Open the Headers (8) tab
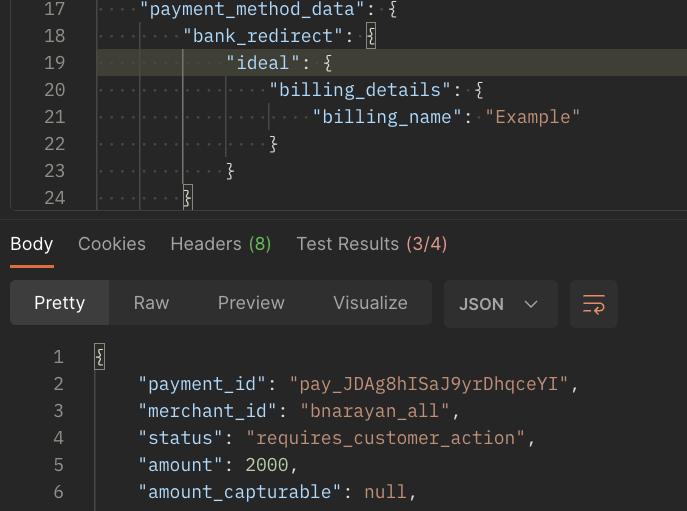 [221, 244]
